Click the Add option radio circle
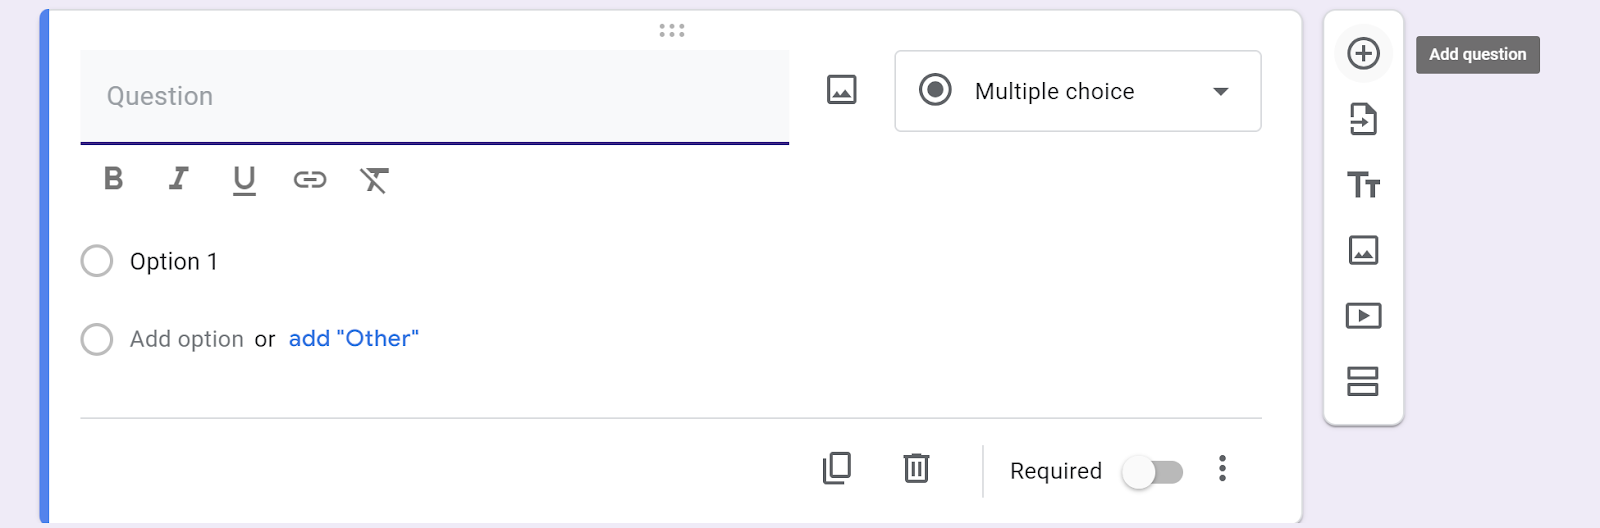Screen dimensions: 1600x528 [x=97, y=339]
